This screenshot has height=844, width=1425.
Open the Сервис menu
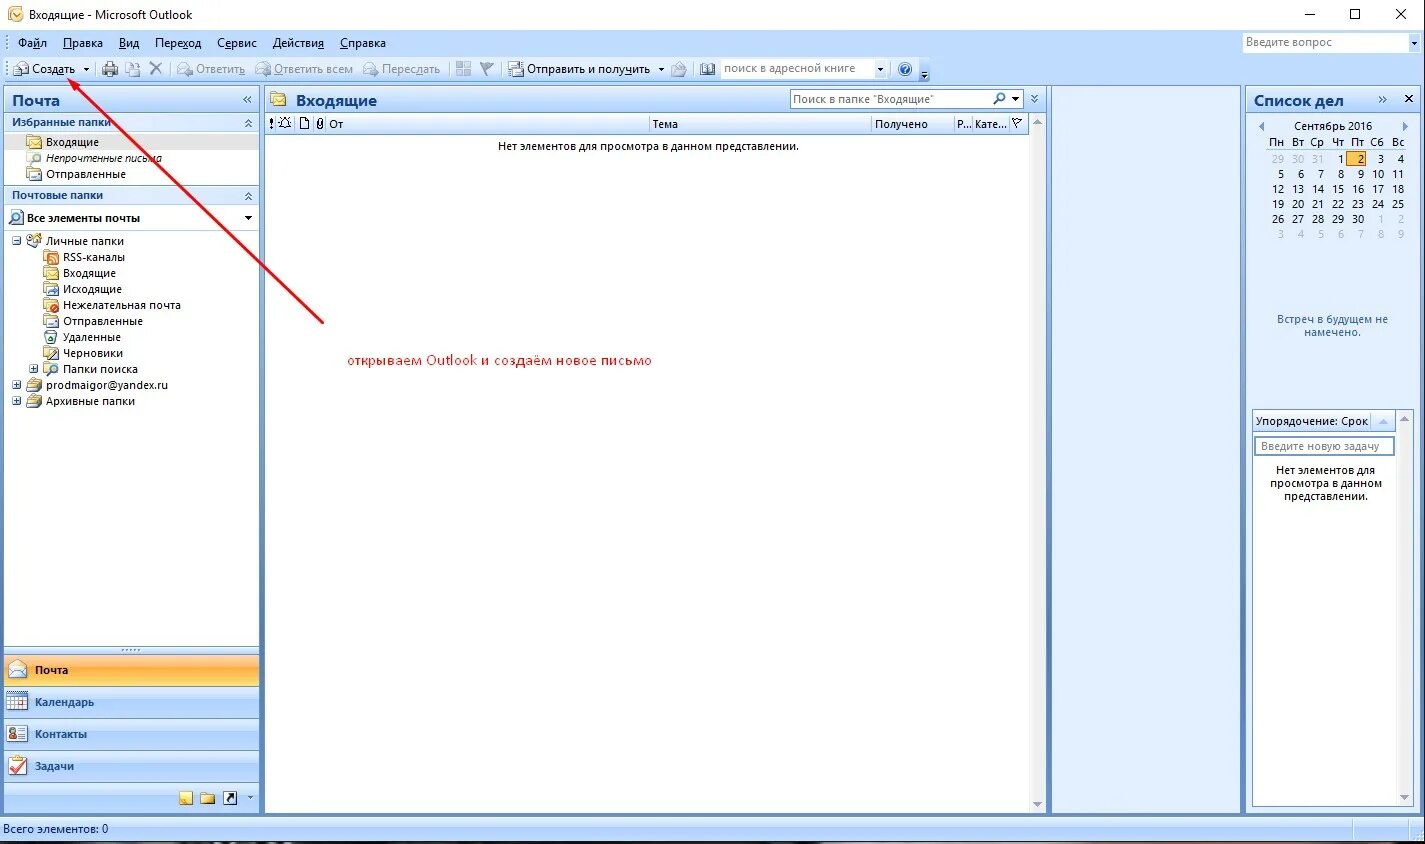tap(237, 43)
